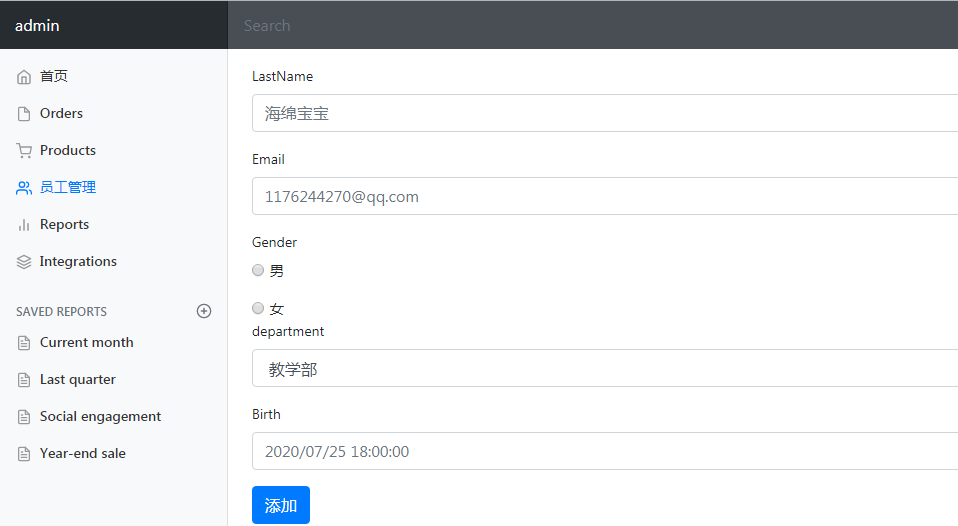The width and height of the screenshot is (958, 526).
Task: Click the blue 添加 button
Action: [x=281, y=505]
